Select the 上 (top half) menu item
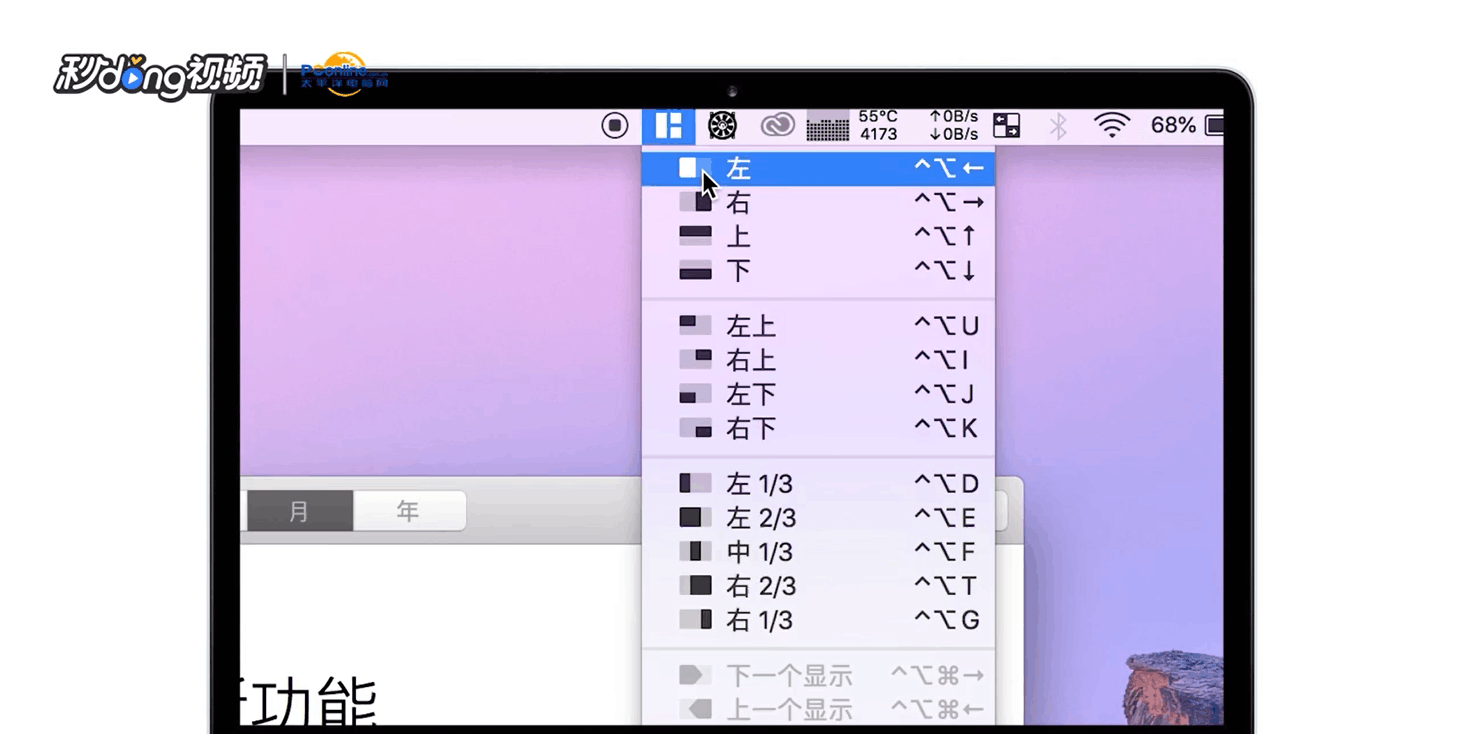This screenshot has width=1461, height=734. coord(818,237)
